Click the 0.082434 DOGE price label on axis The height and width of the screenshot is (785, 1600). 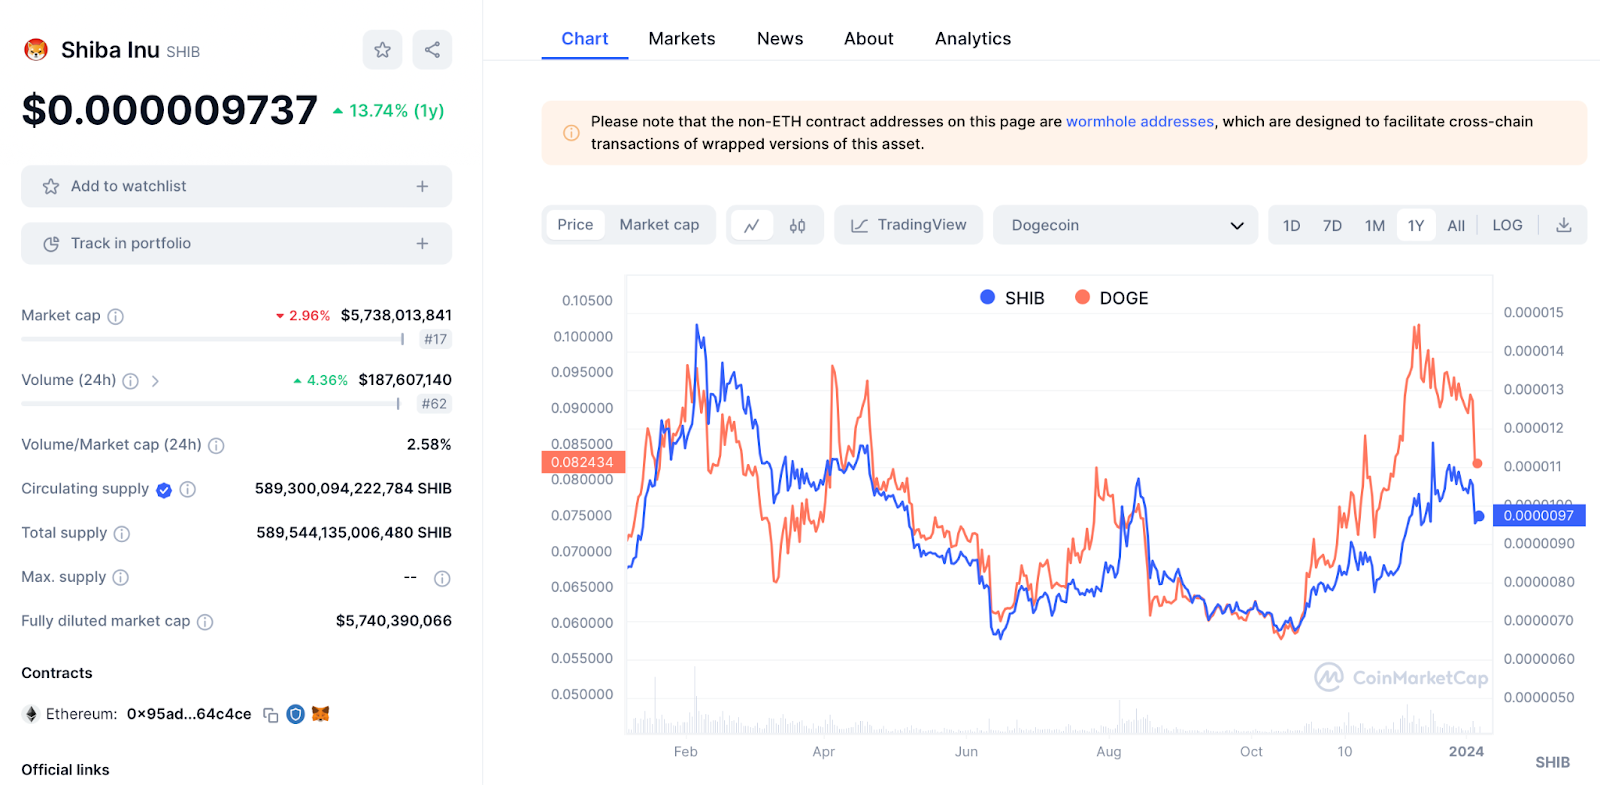click(583, 462)
